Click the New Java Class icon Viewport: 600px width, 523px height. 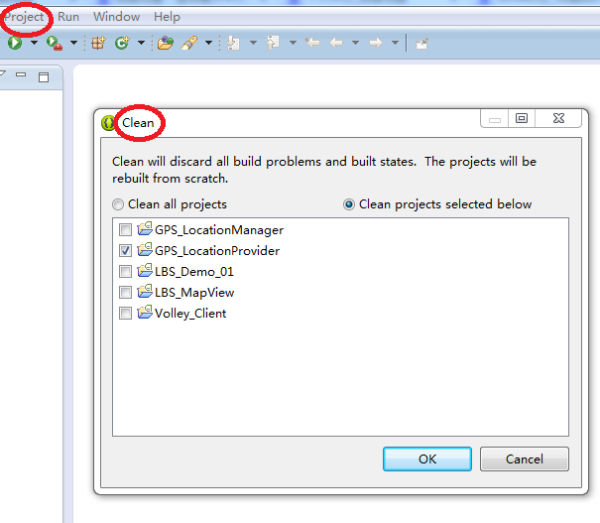point(122,43)
